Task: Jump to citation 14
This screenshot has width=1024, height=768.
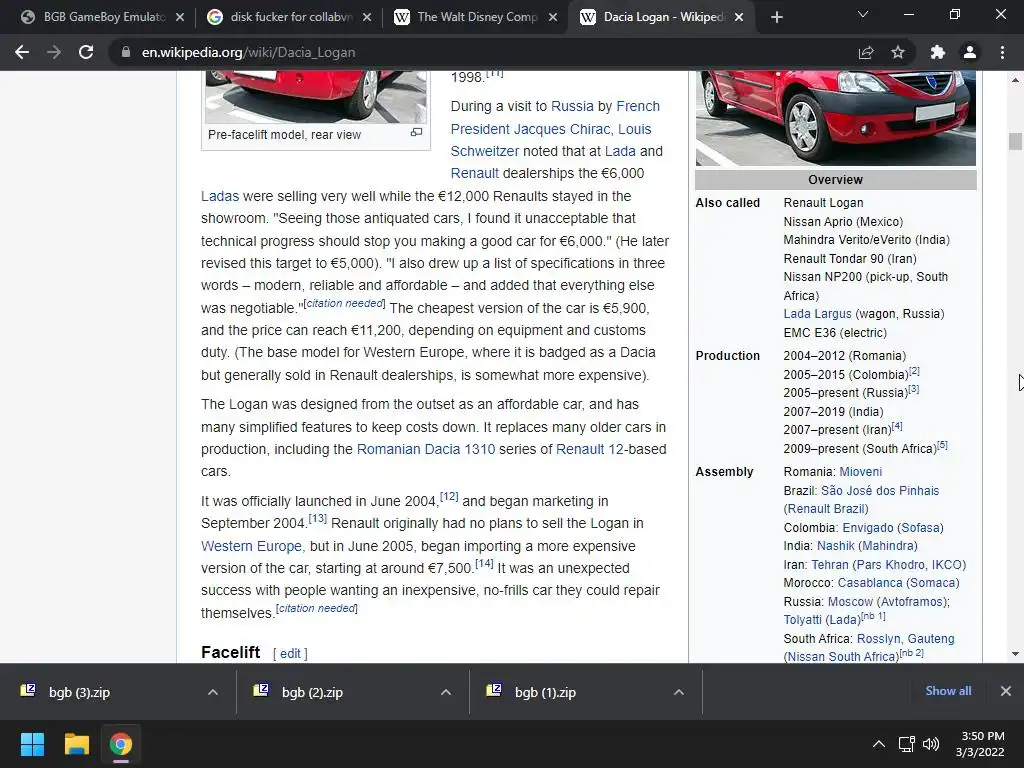Action: [484, 564]
